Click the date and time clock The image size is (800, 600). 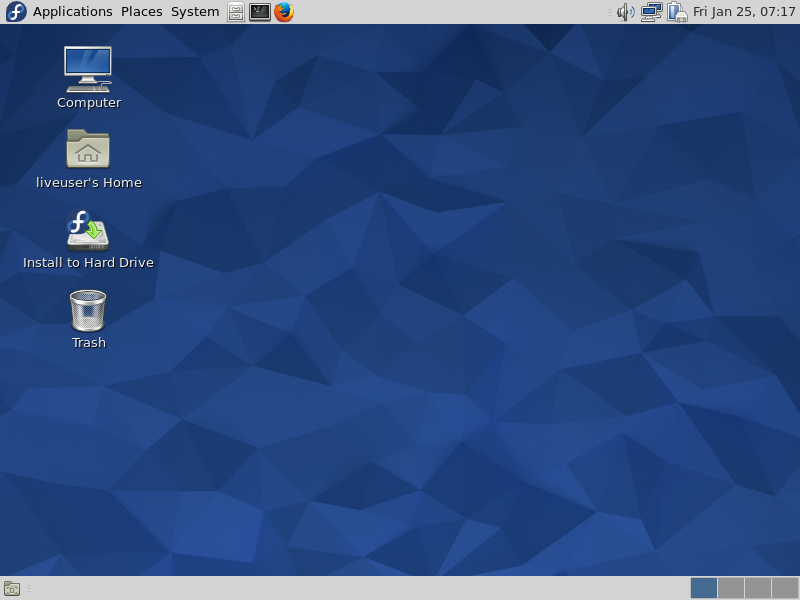(x=744, y=12)
